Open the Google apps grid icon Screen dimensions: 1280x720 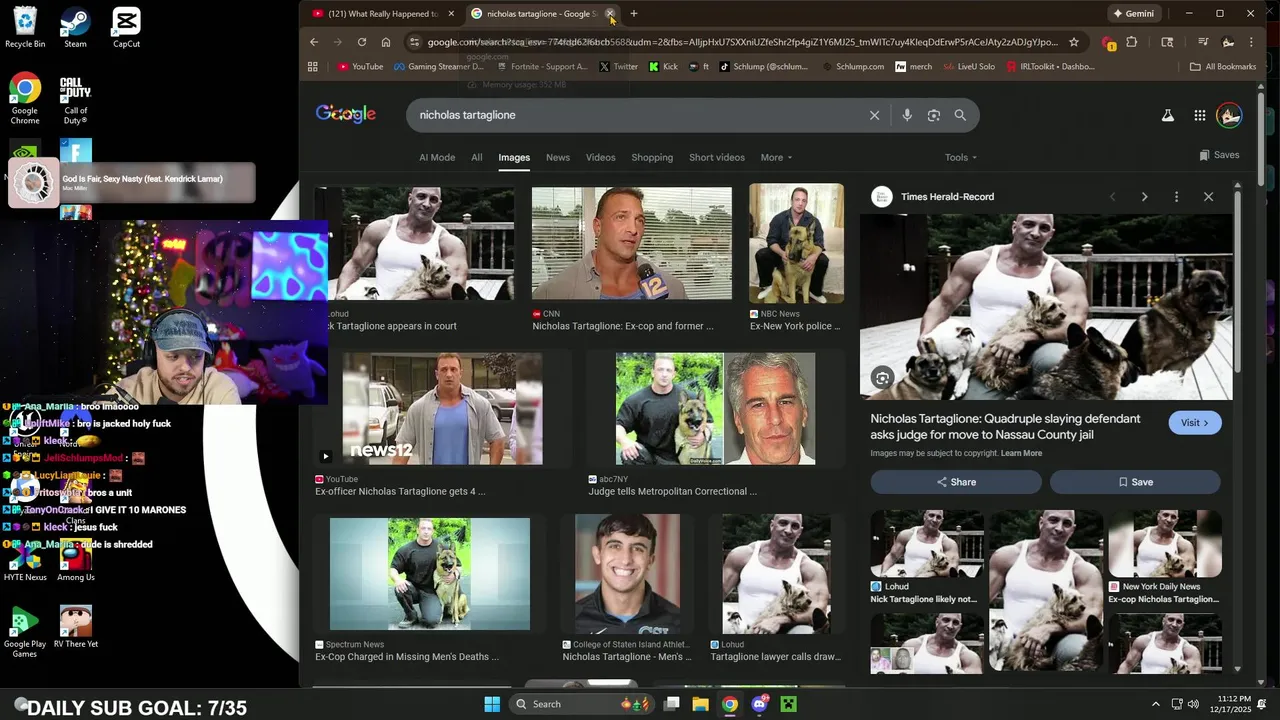[x=1200, y=116]
